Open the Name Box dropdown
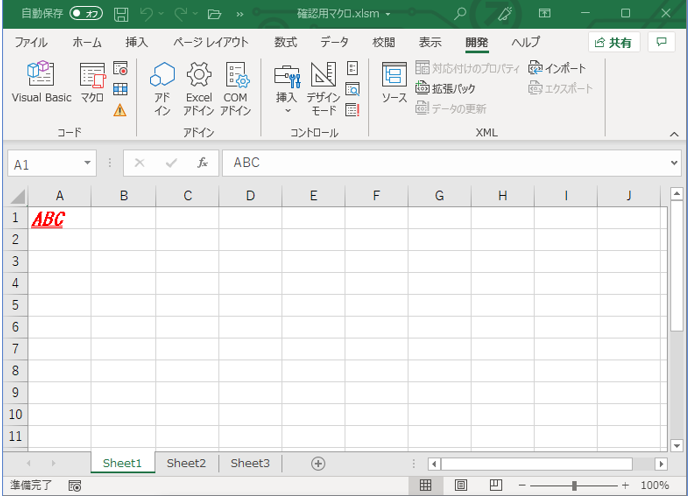Image resolution: width=688 pixels, height=496 pixels. click(87, 163)
